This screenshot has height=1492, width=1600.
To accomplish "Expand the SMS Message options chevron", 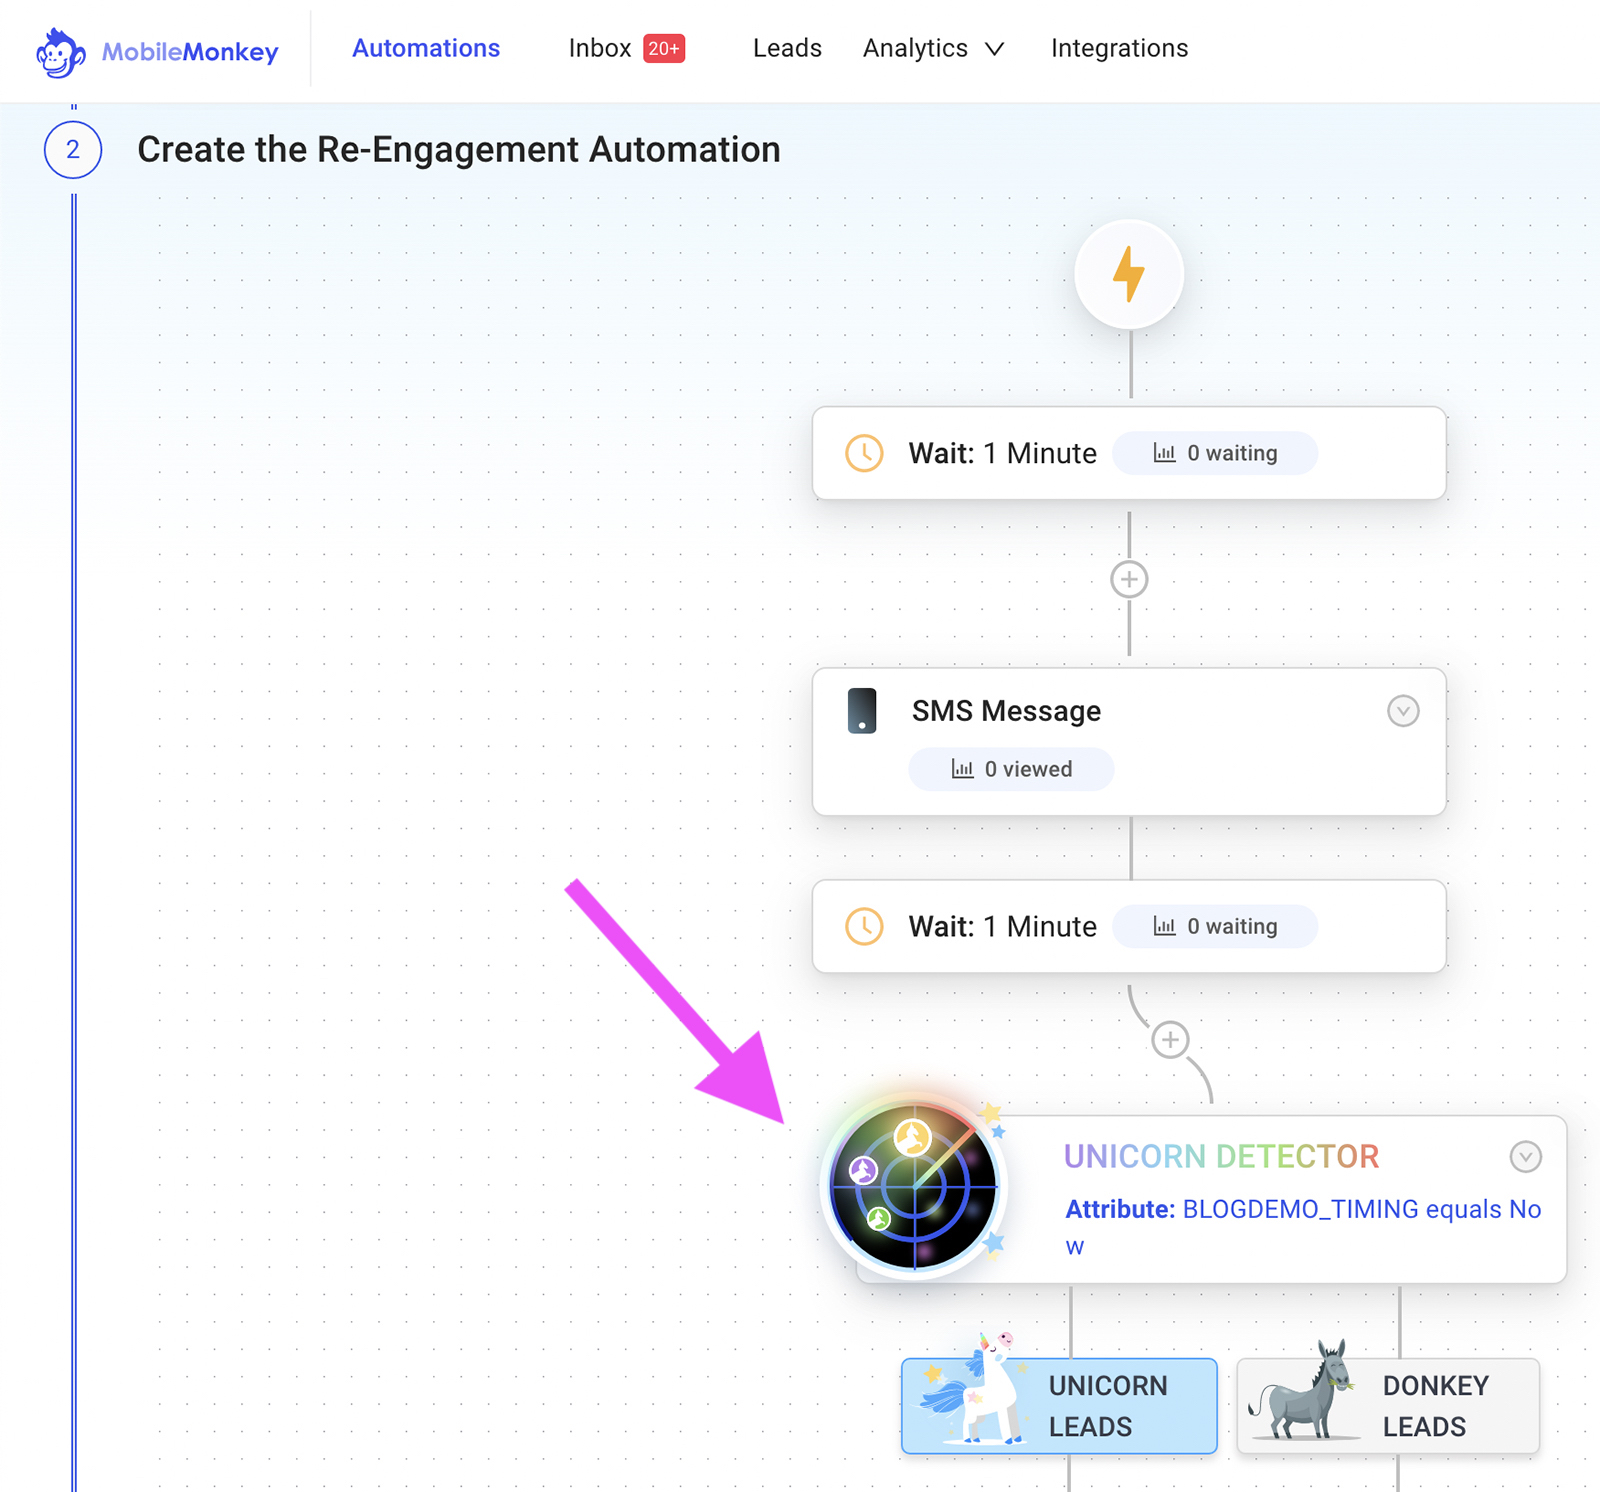I will click(x=1403, y=711).
